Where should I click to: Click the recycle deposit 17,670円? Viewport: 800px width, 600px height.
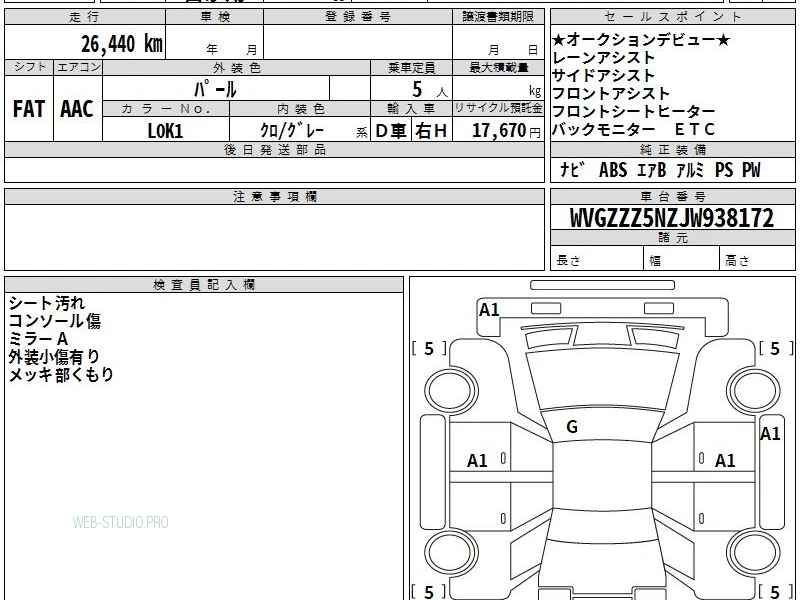506,131
